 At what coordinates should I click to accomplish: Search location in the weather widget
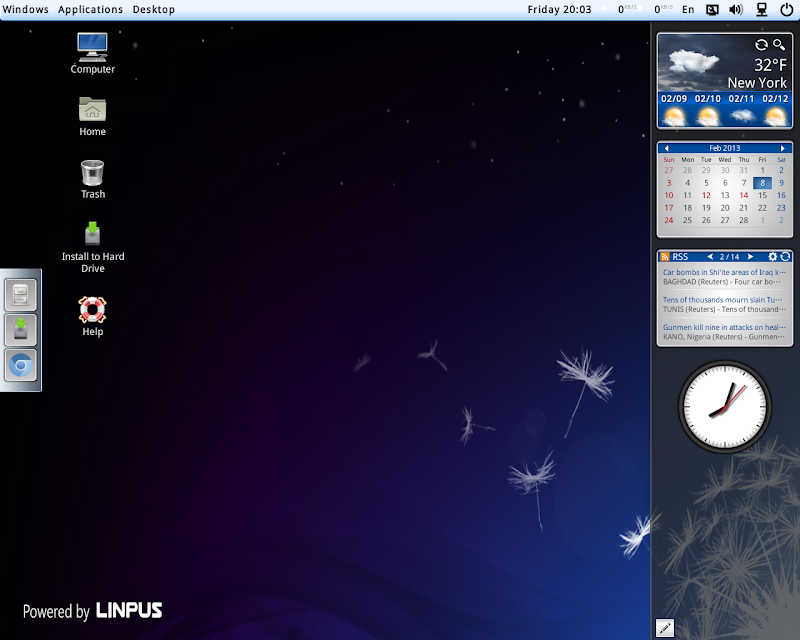pos(779,45)
